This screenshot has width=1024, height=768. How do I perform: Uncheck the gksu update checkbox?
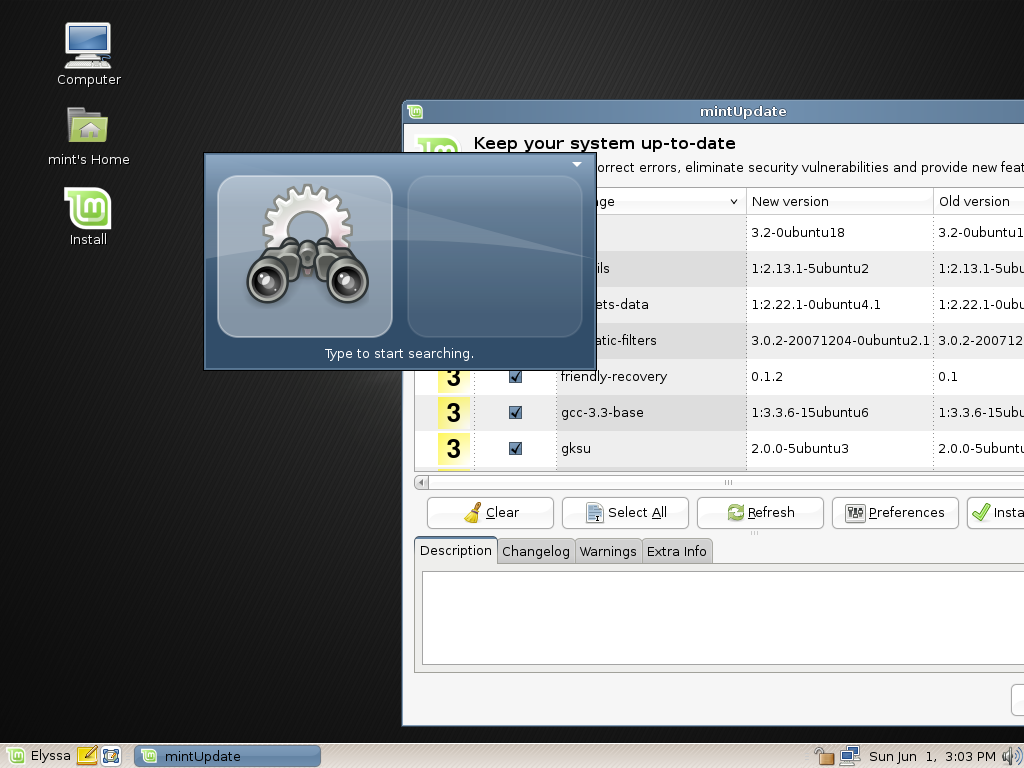tap(515, 449)
